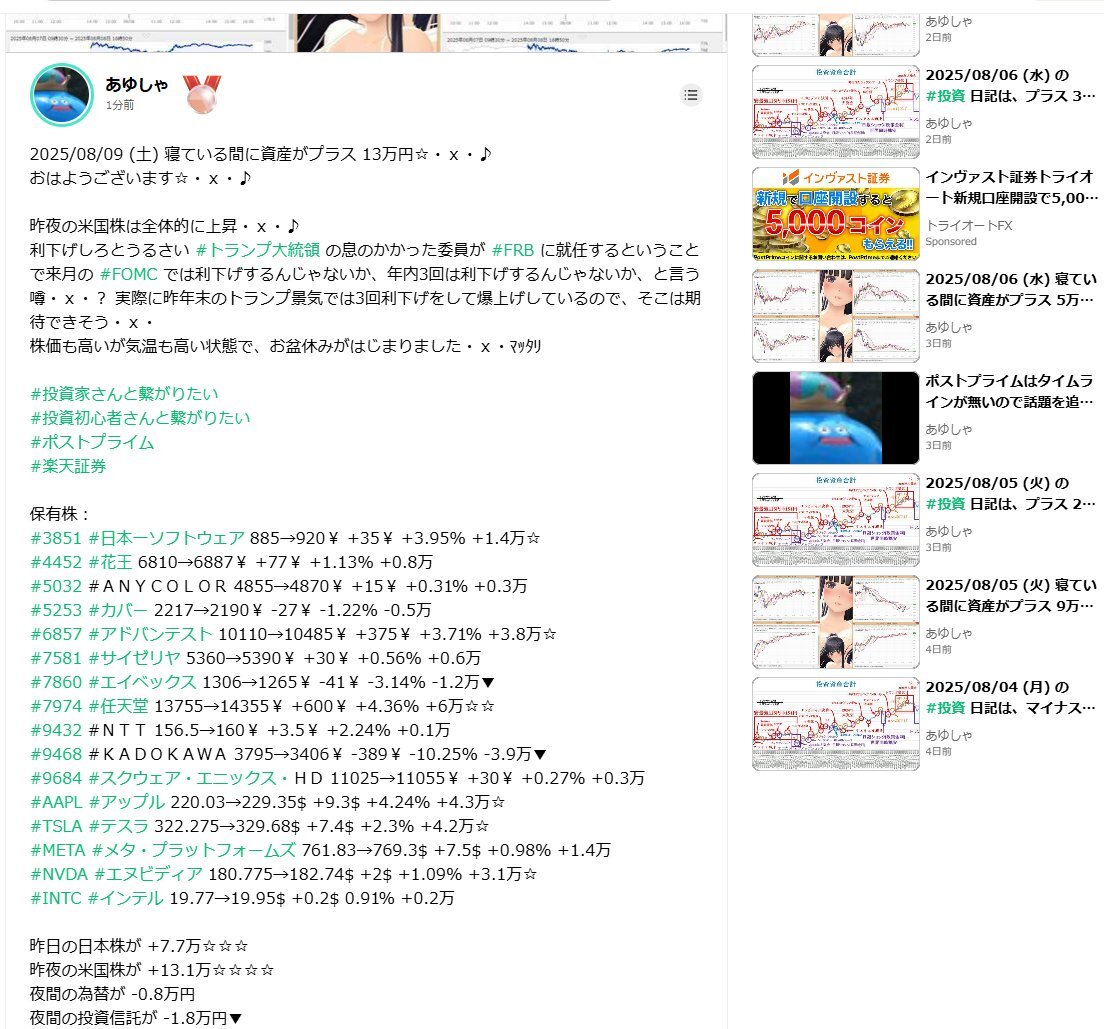Open the #投資家さんと繋がりたい hashtag
The height and width of the screenshot is (1029, 1104).
tap(125, 394)
